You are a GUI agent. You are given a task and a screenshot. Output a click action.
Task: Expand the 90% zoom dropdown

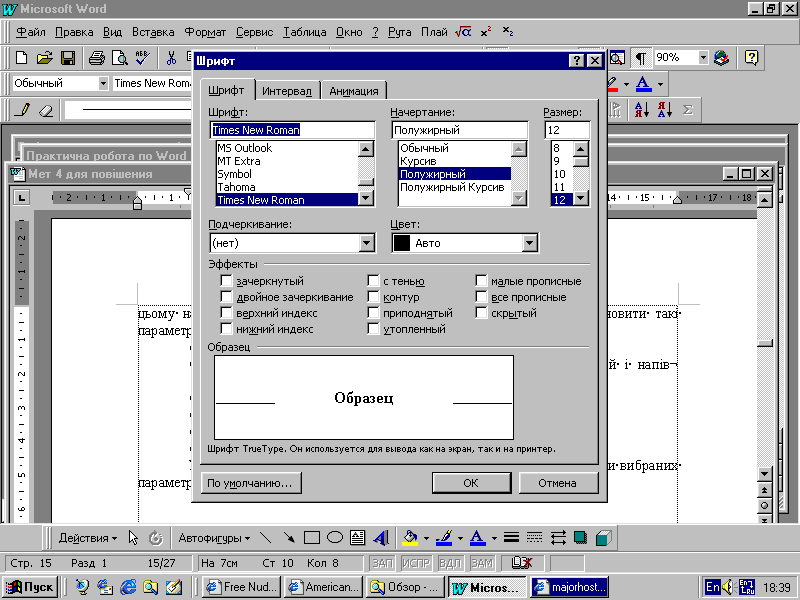[x=703, y=57]
